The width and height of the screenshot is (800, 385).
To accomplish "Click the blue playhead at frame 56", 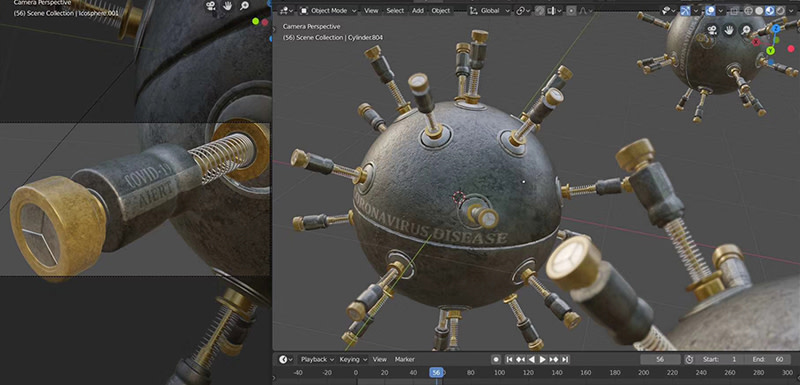I will tap(436, 373).
